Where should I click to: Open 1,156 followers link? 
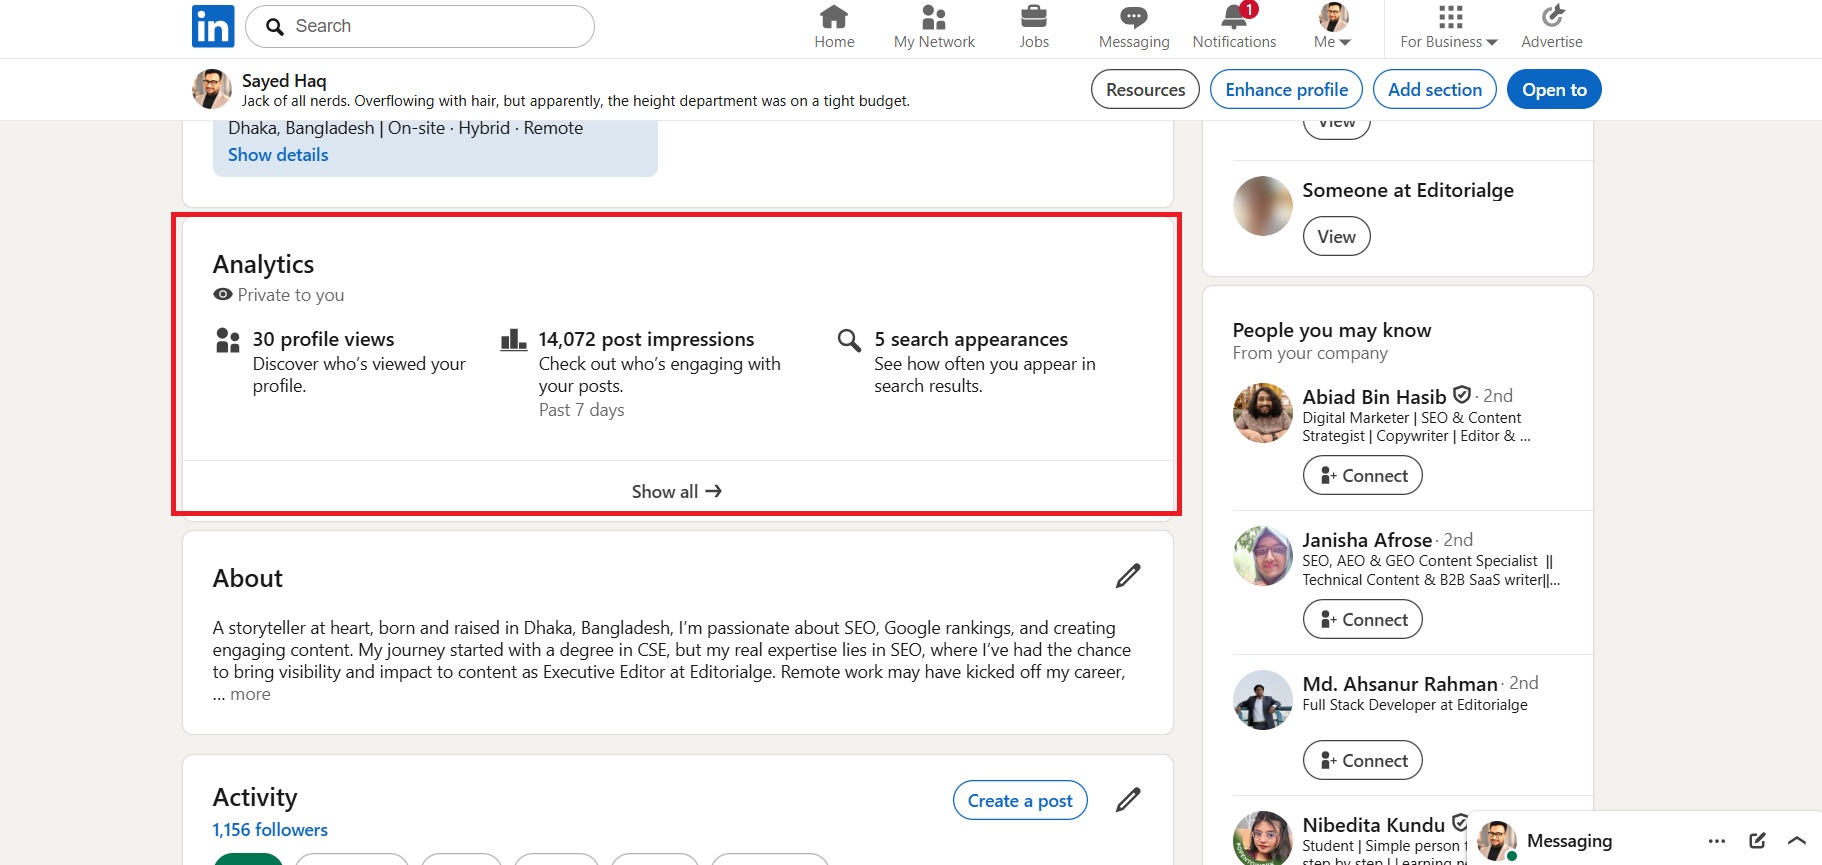coord(270,830)
